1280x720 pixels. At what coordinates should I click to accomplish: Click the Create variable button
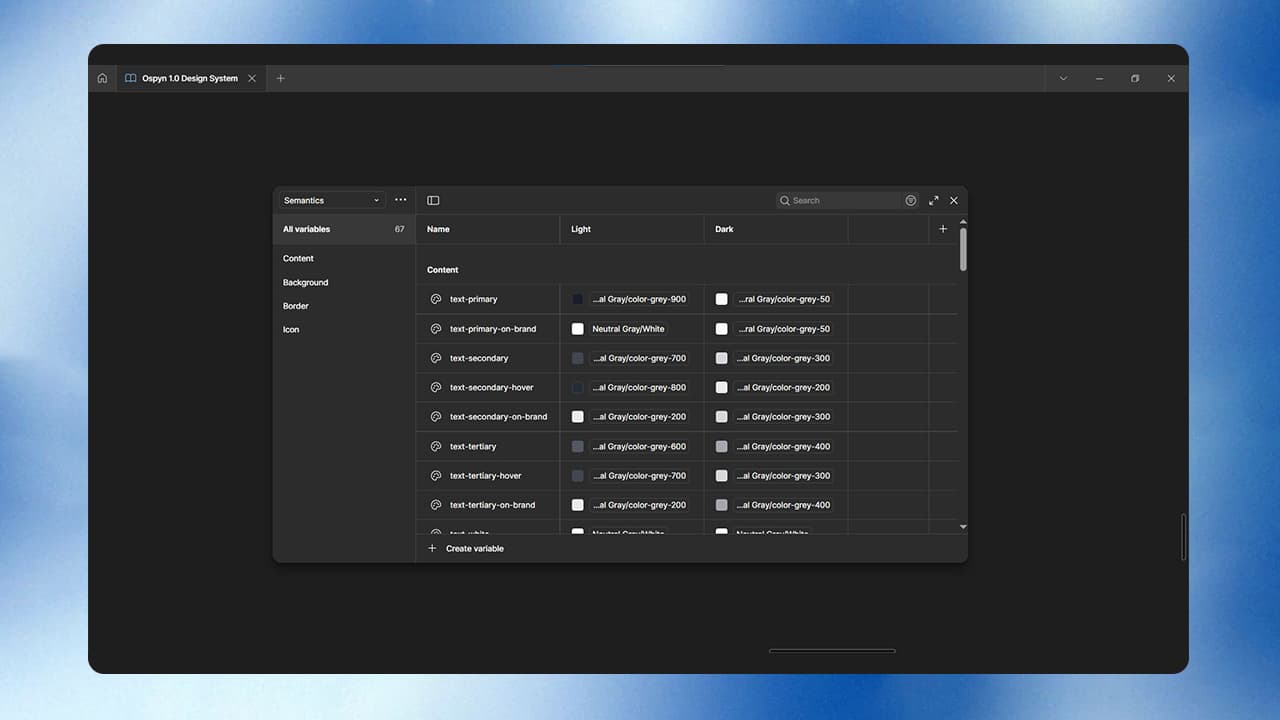467,548
